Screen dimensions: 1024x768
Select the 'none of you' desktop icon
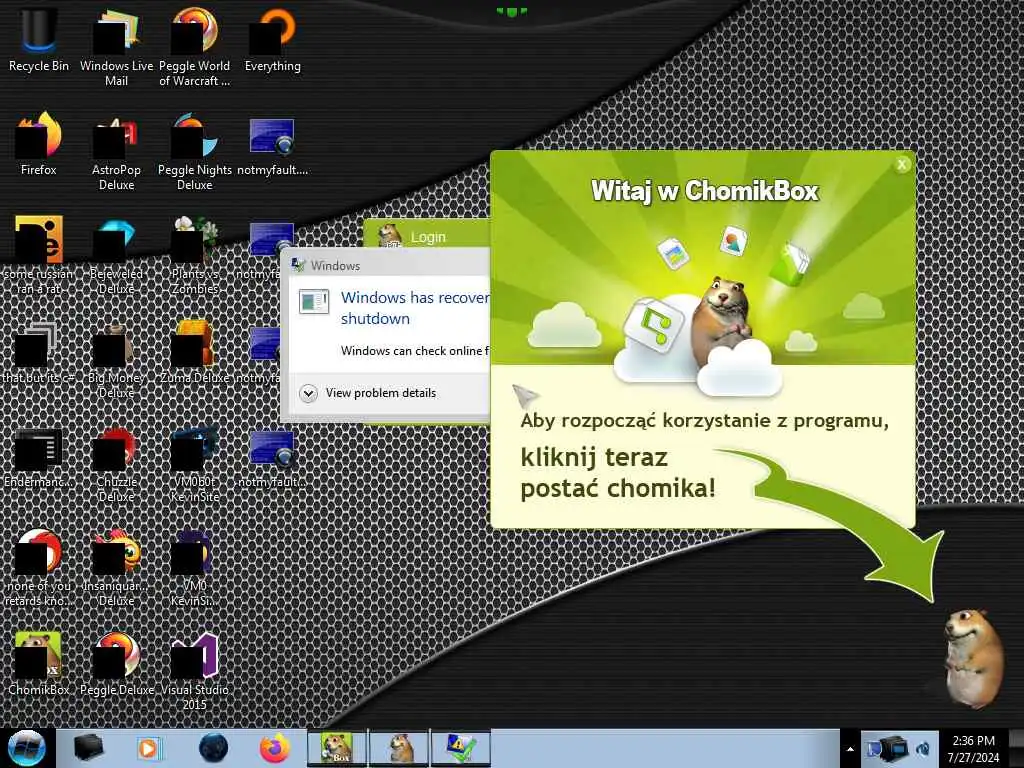(39, 567)
